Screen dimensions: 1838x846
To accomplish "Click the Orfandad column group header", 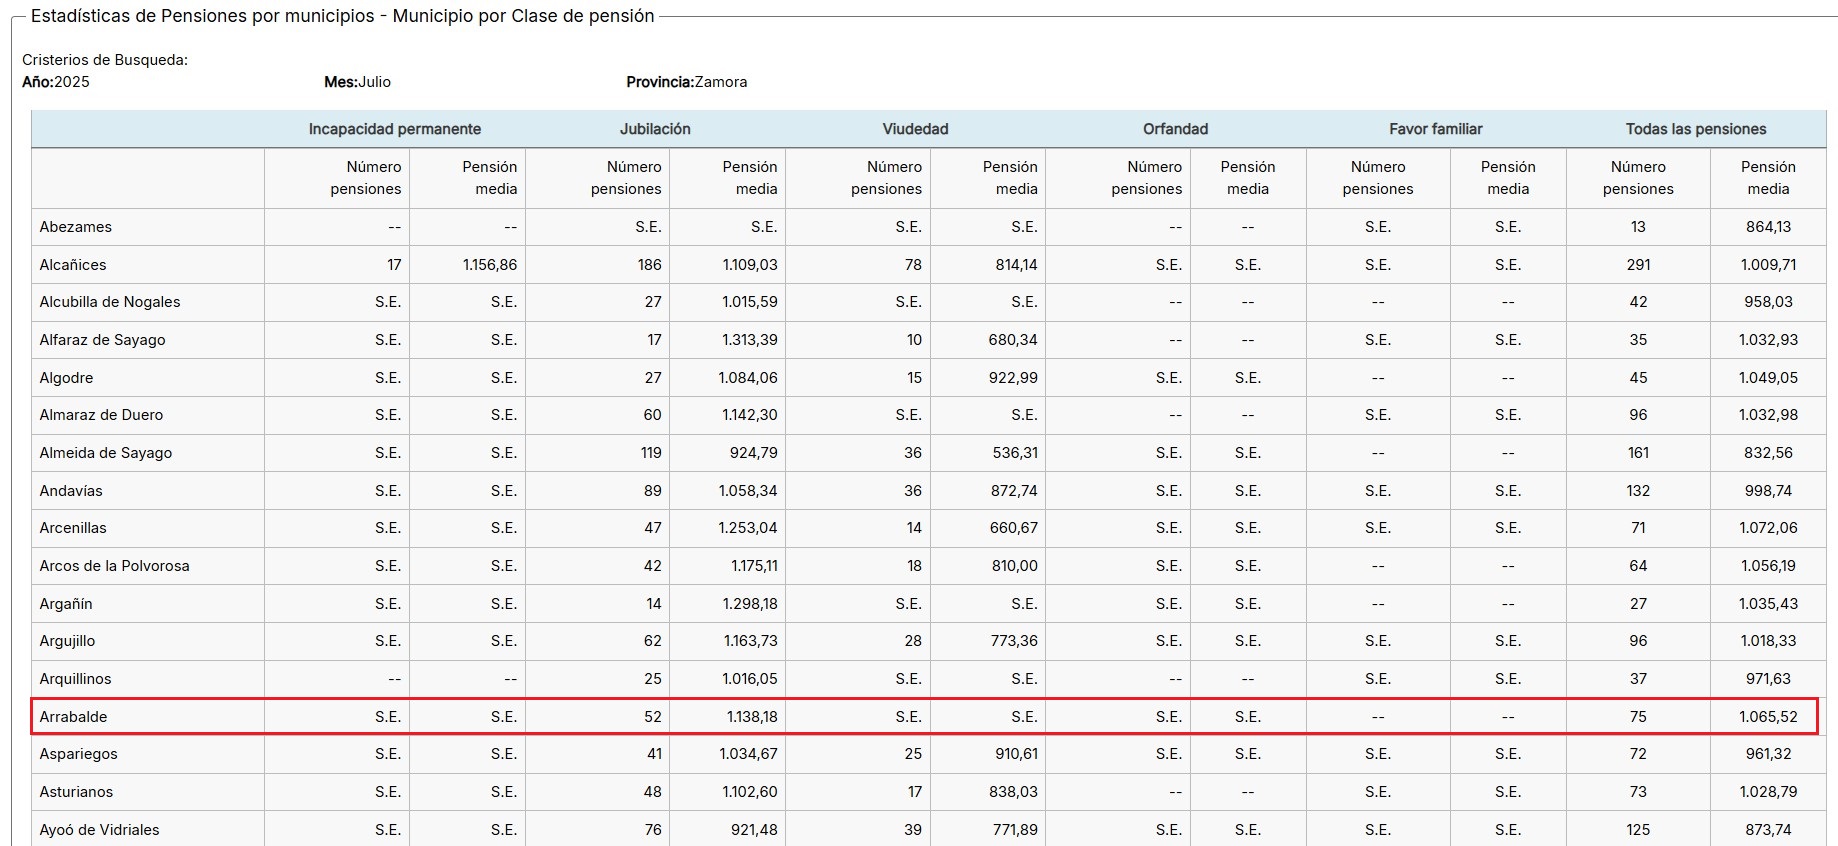I will [x=1175, y=129].
